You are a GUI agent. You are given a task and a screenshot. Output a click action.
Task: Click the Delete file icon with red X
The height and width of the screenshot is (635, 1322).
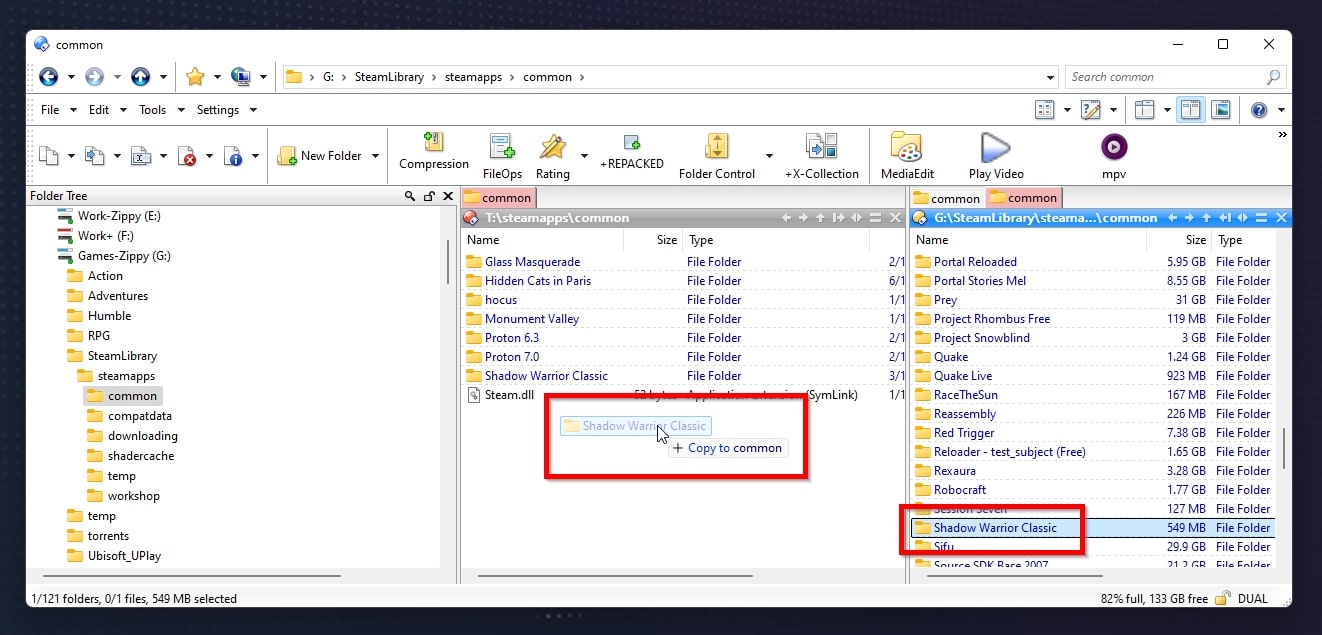pyautogui.click(x=187, y=156)
